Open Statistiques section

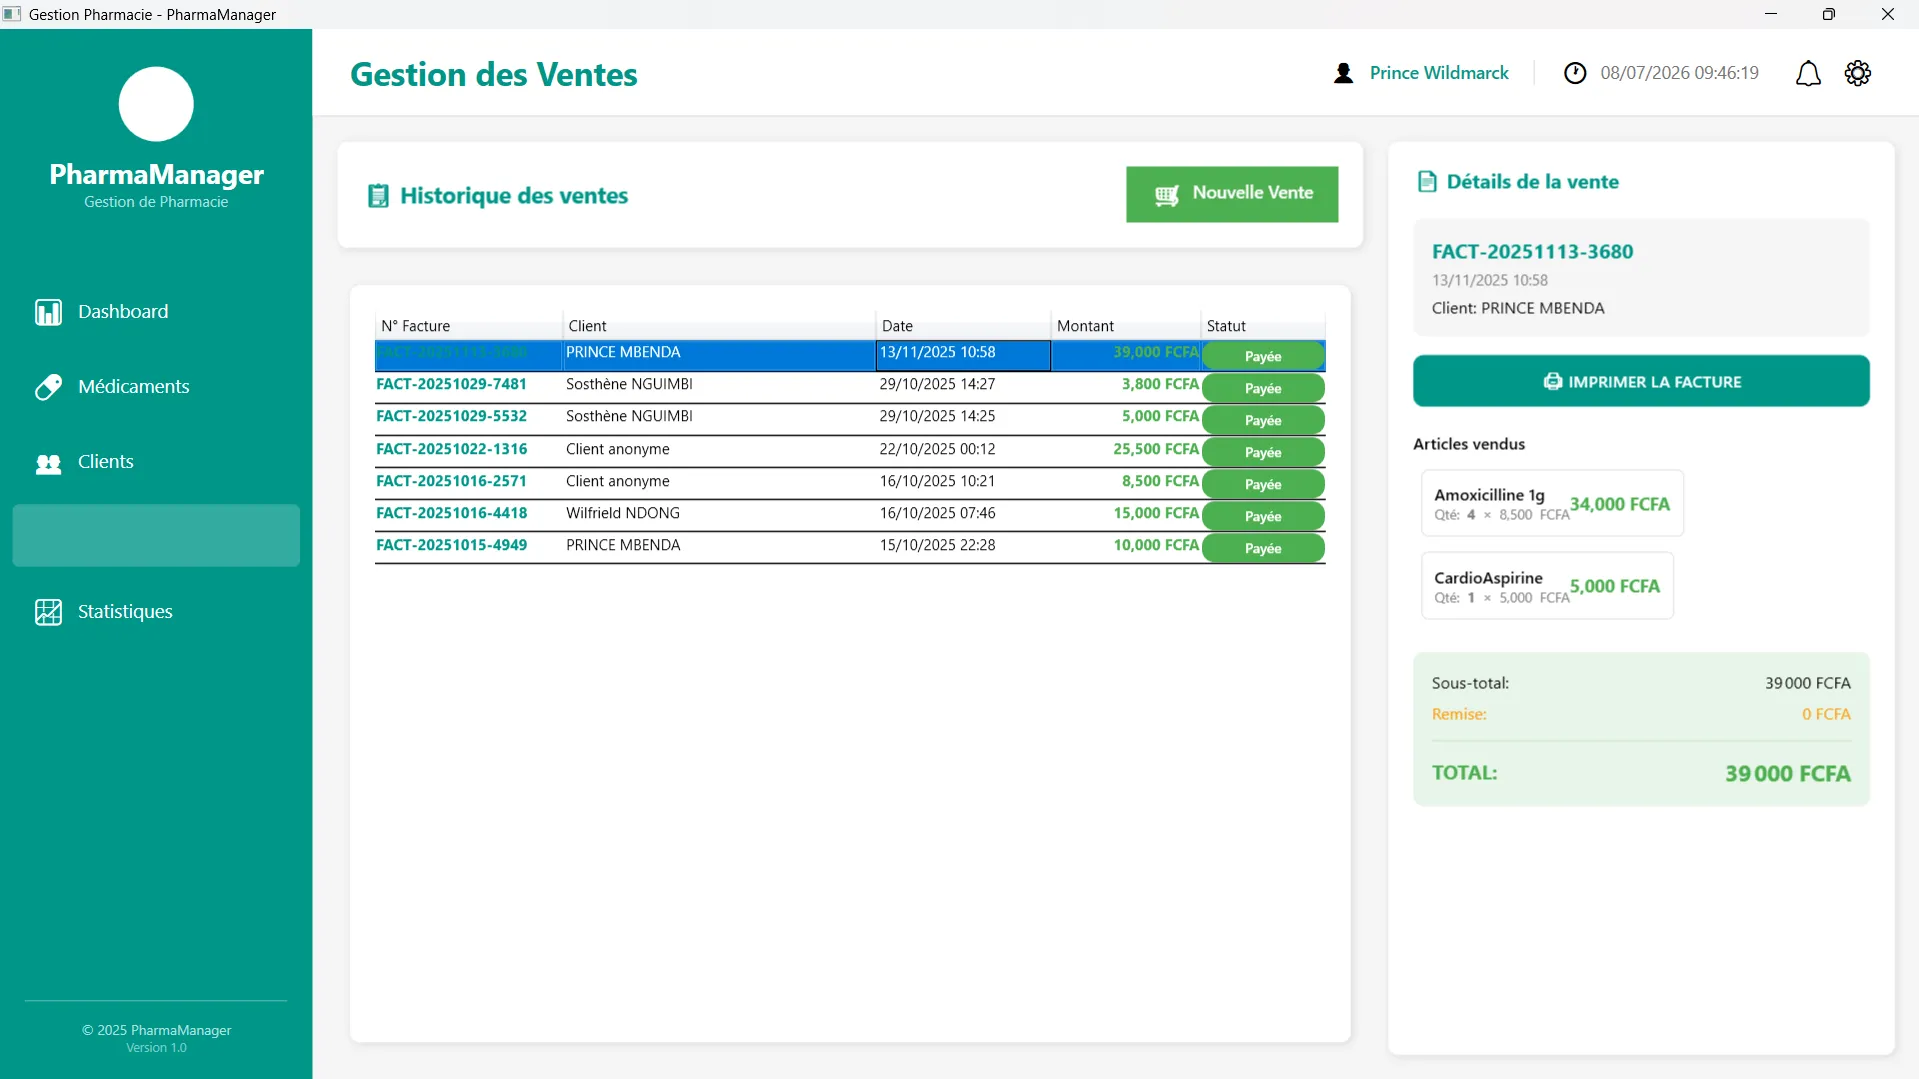[x=156, y=612]
